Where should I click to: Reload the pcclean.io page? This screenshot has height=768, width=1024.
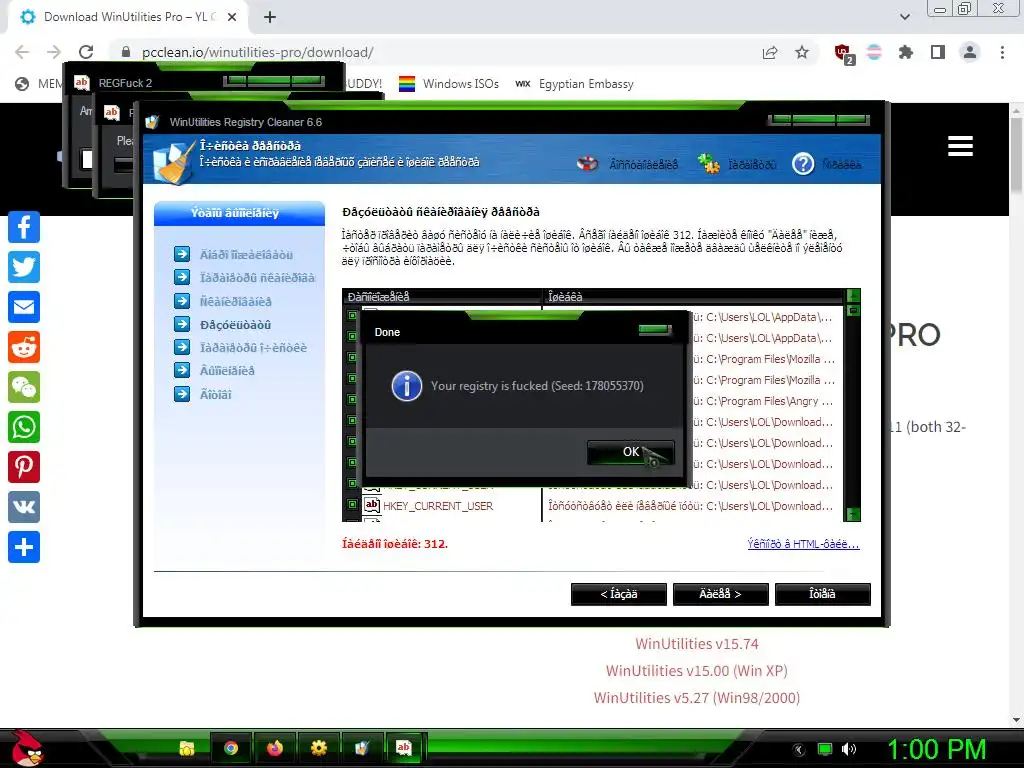coord(86,52)
